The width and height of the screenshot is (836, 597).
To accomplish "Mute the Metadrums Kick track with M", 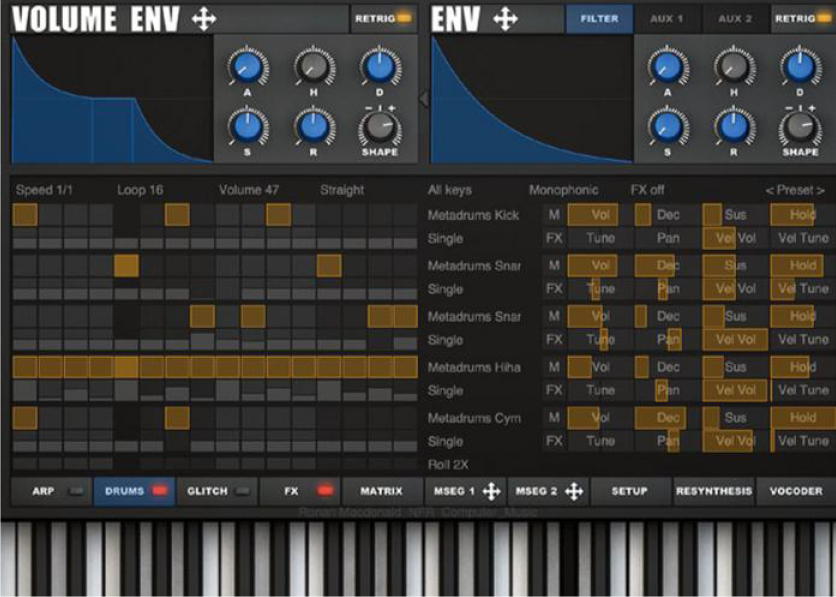I will click(x=554, y=215).
